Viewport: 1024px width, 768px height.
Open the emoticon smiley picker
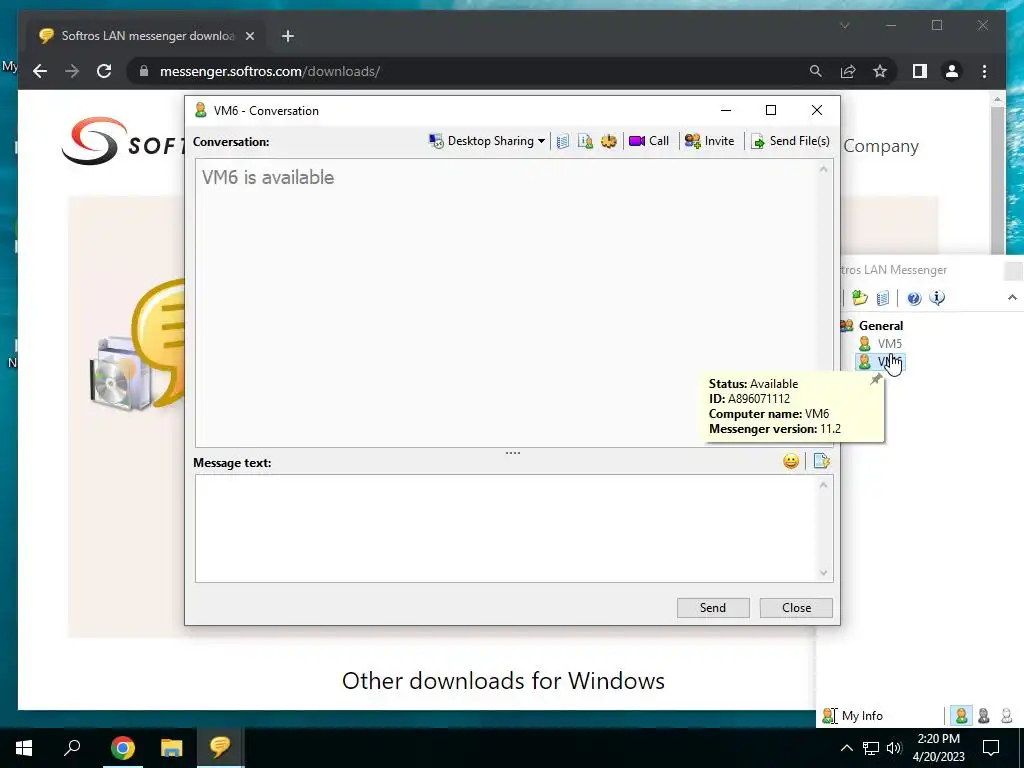point(791,462)
